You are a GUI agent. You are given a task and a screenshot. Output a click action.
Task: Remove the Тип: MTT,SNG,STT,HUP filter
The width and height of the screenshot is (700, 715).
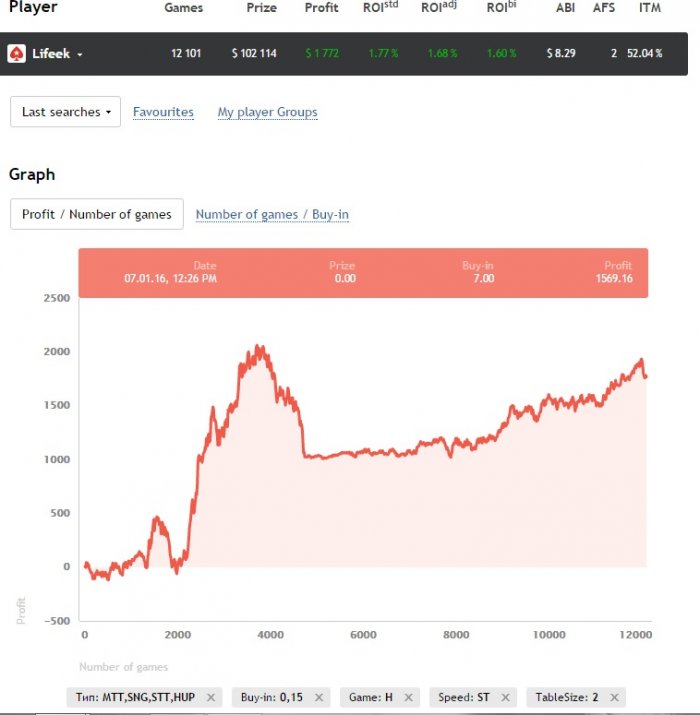[213, 698]
